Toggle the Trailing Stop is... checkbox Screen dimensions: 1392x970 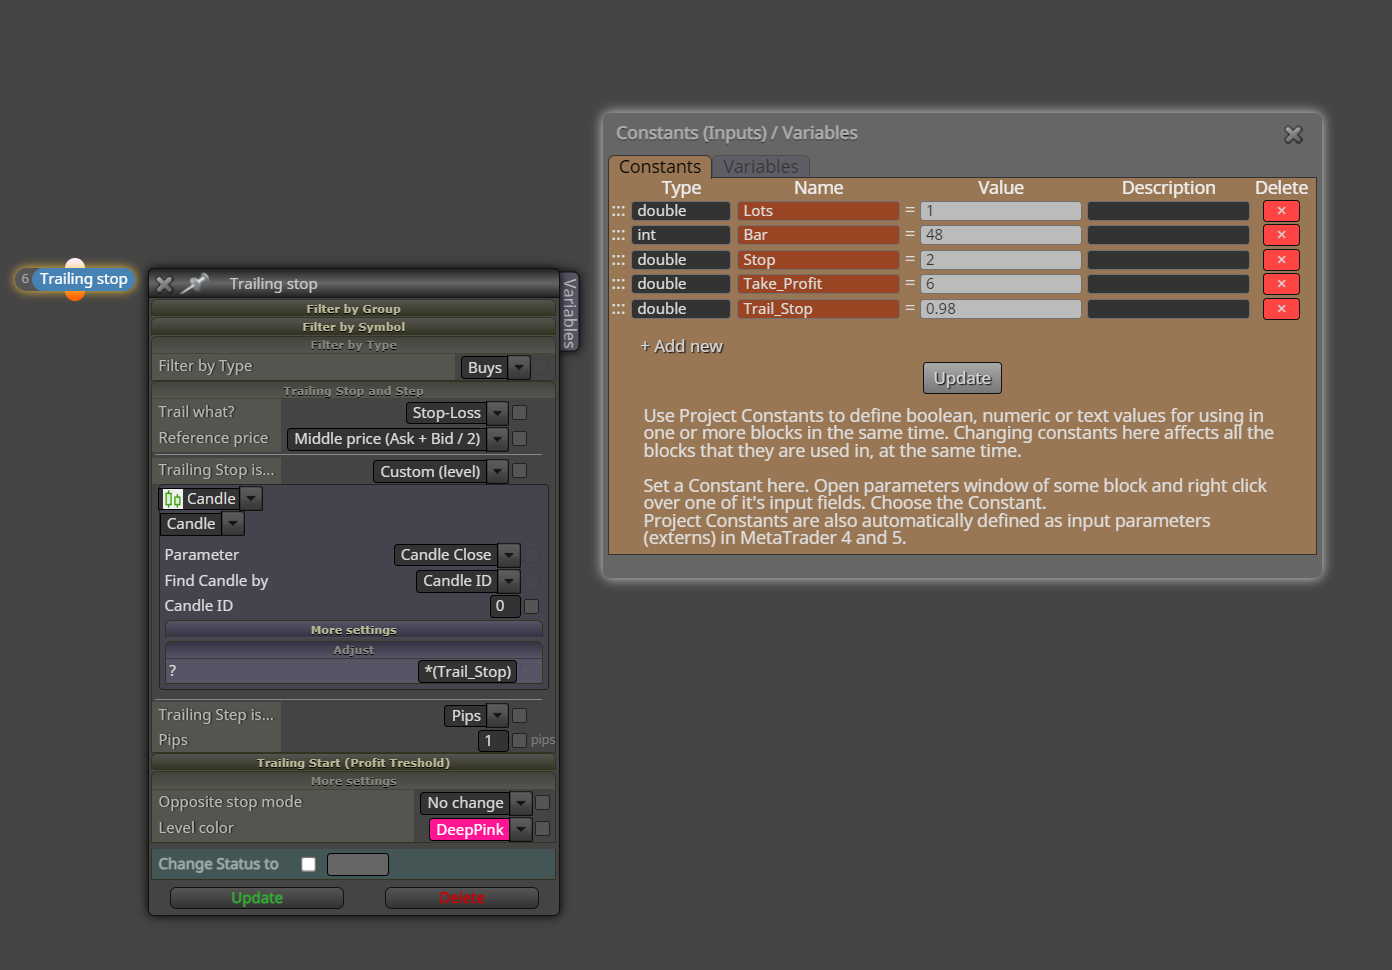(519, 470)
